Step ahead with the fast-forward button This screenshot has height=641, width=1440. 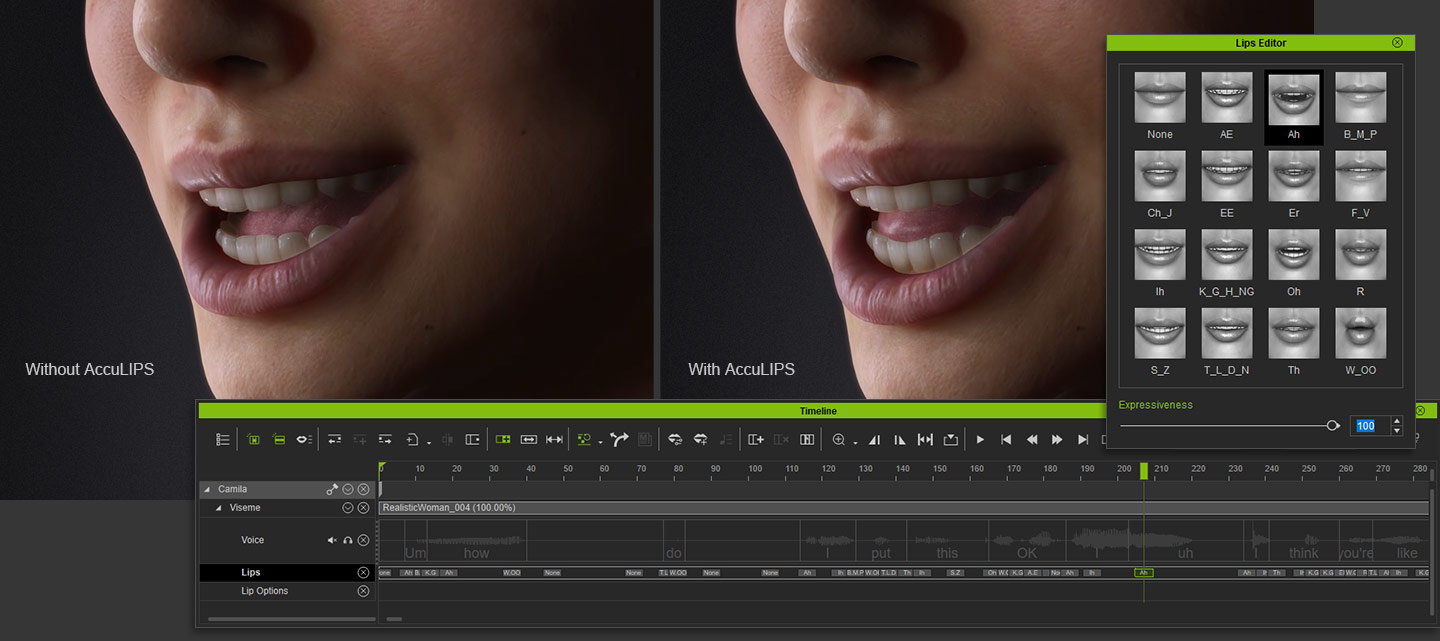pyautogui.click(x=1057, y=440)
